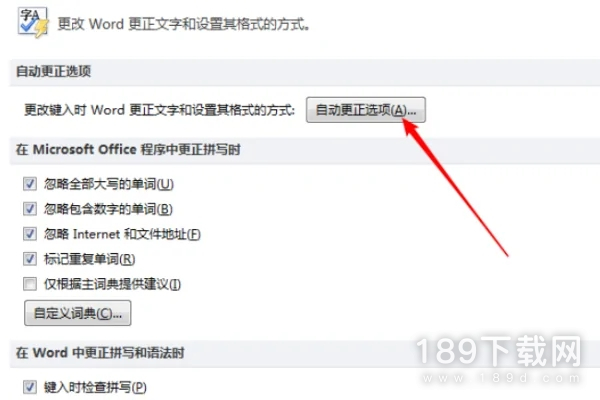600x400 pixels.
Task: Click the 在 Word 中更正拼写和语法时 section header
Action: [x=100, y=353]
